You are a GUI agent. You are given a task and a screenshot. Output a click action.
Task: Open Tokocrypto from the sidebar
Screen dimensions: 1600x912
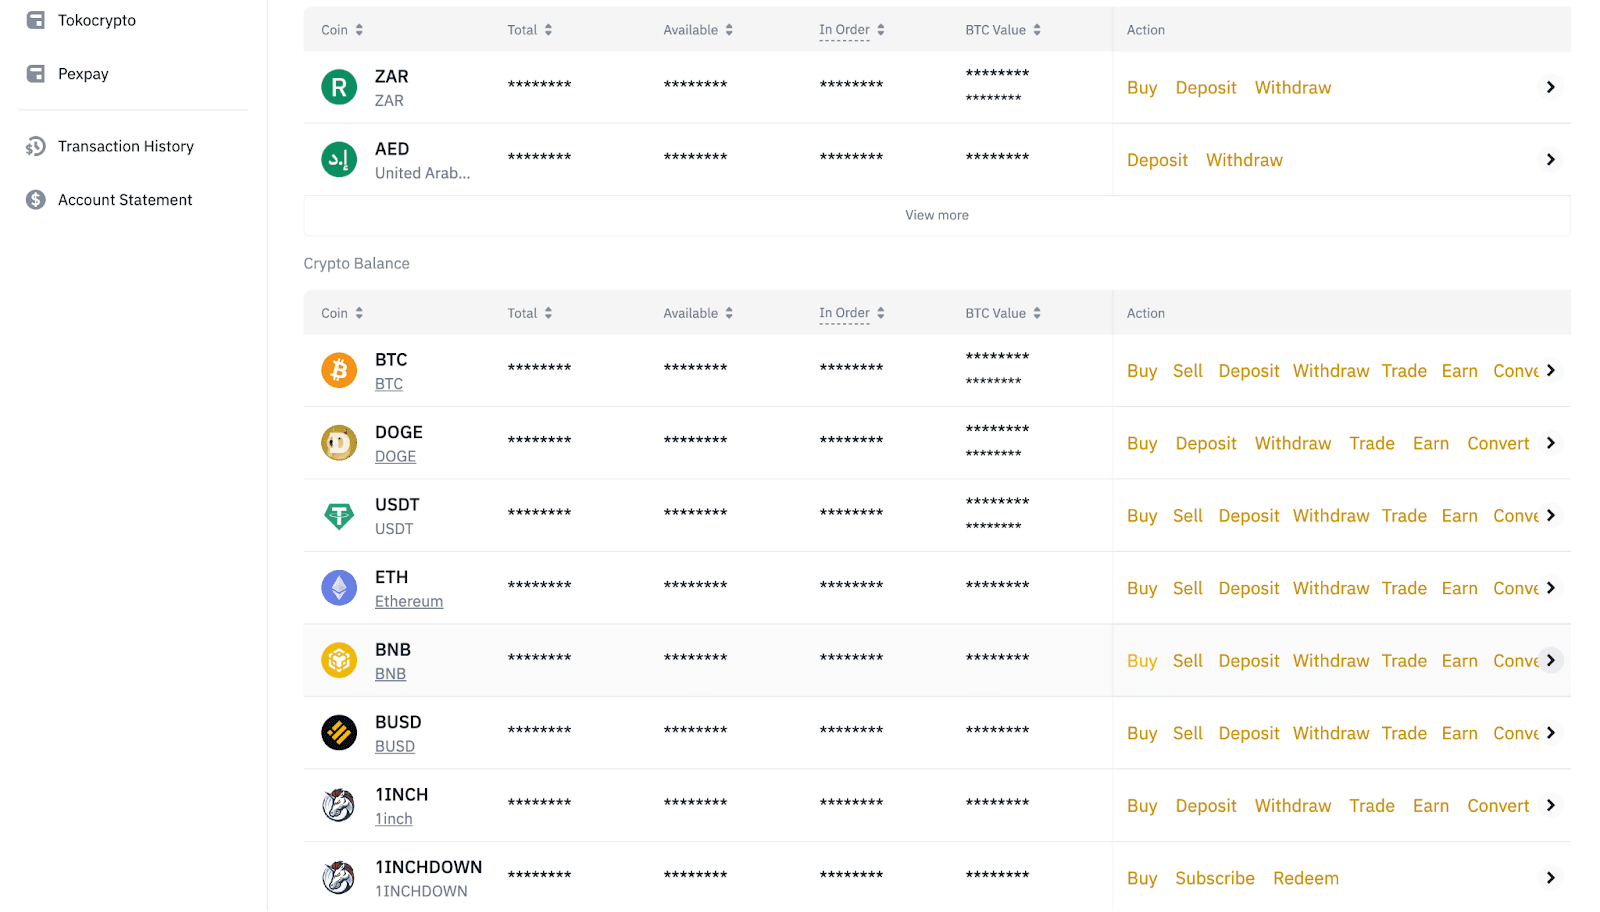point(97,20)
